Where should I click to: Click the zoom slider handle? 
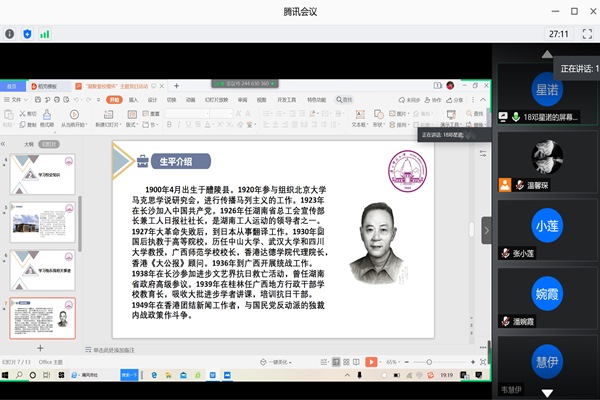[429, 362]
